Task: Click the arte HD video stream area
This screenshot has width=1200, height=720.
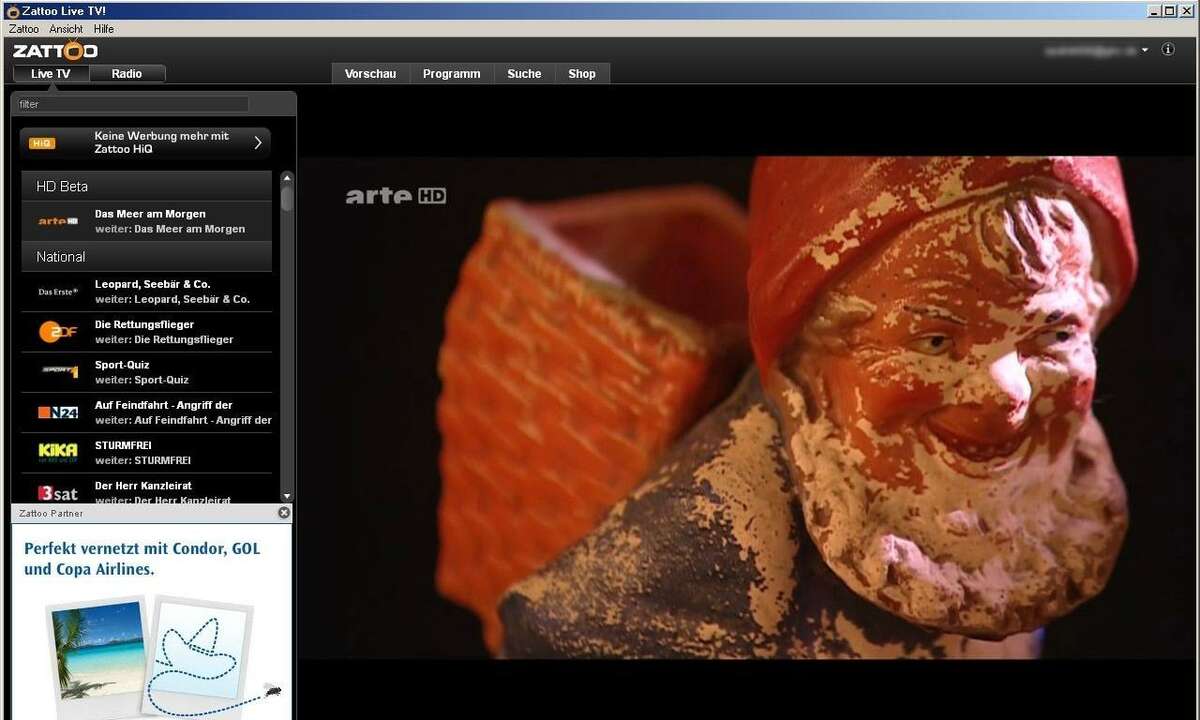Action: [750, 407]
